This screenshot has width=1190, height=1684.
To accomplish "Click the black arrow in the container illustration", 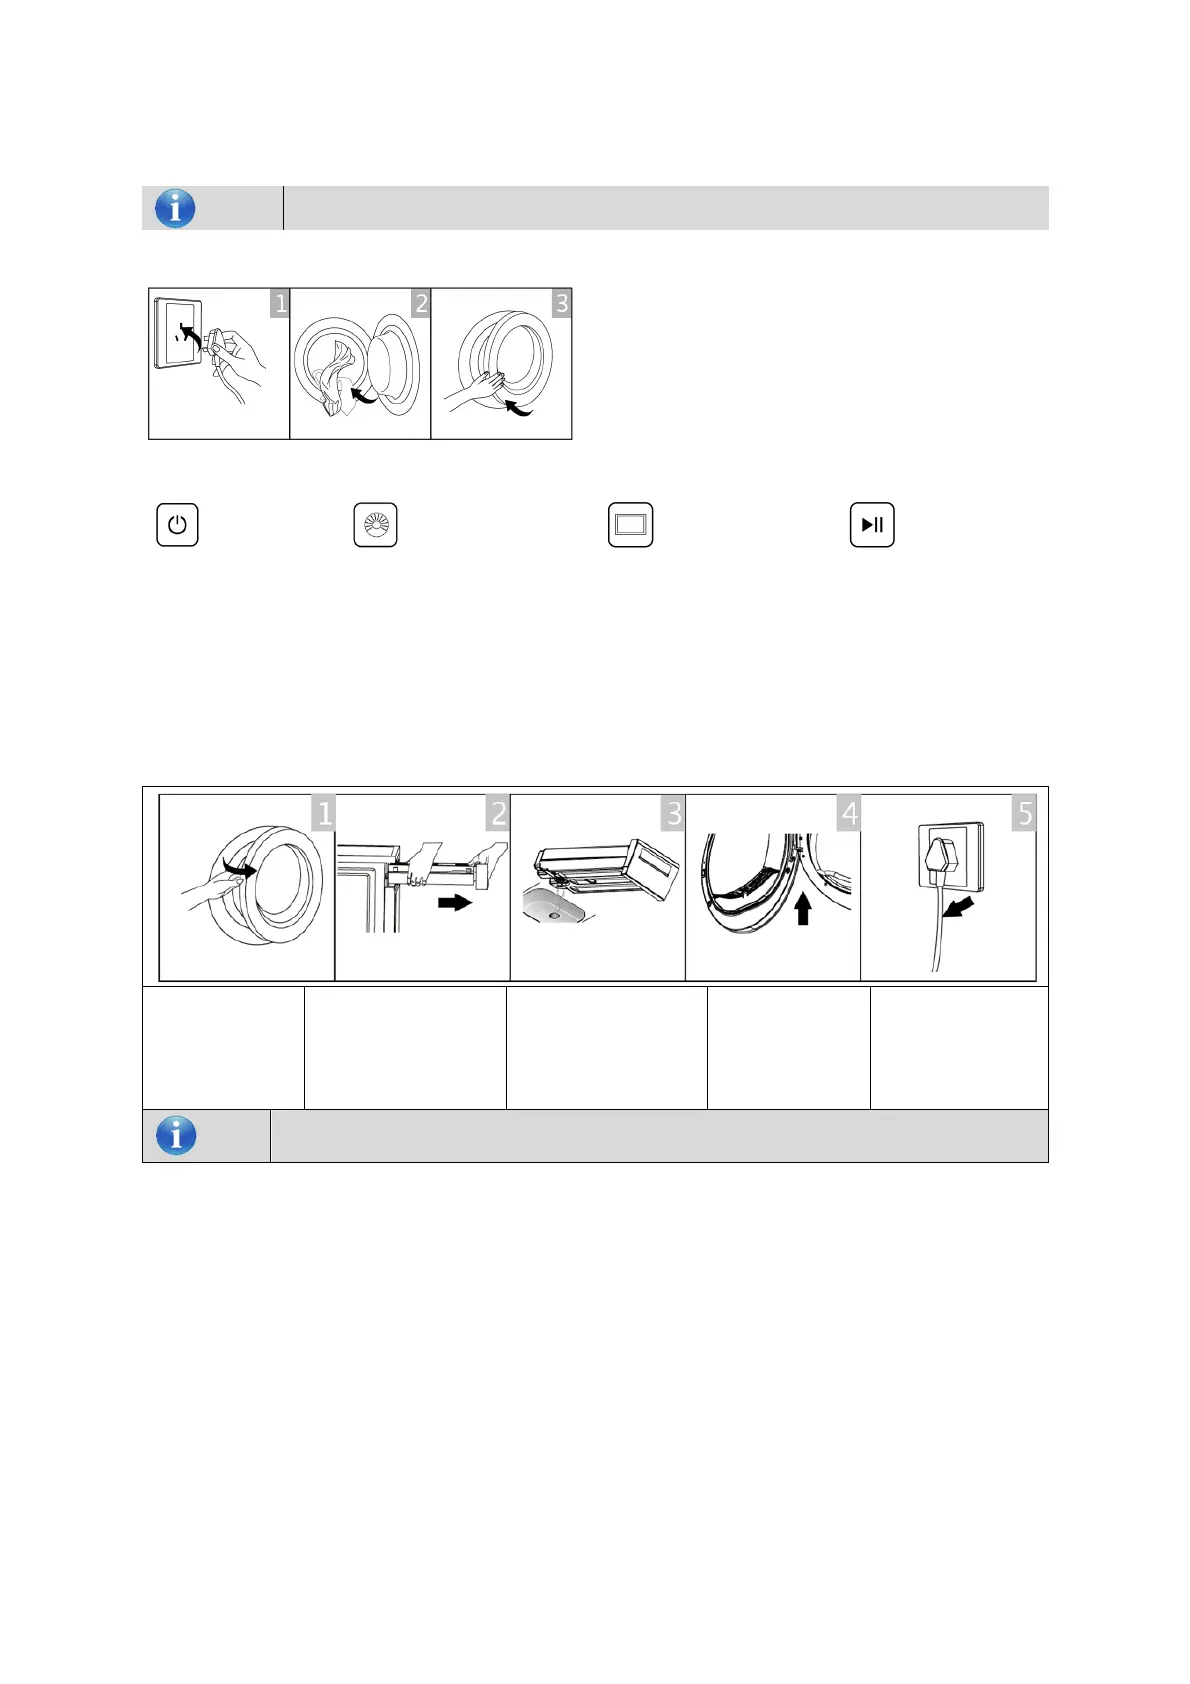I will pos(455,902).
